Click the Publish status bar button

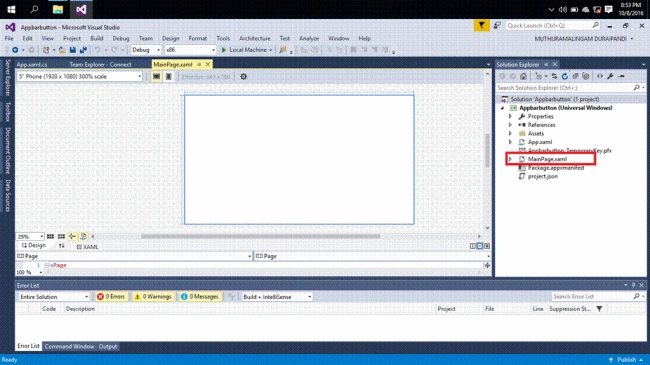[626, 360]
